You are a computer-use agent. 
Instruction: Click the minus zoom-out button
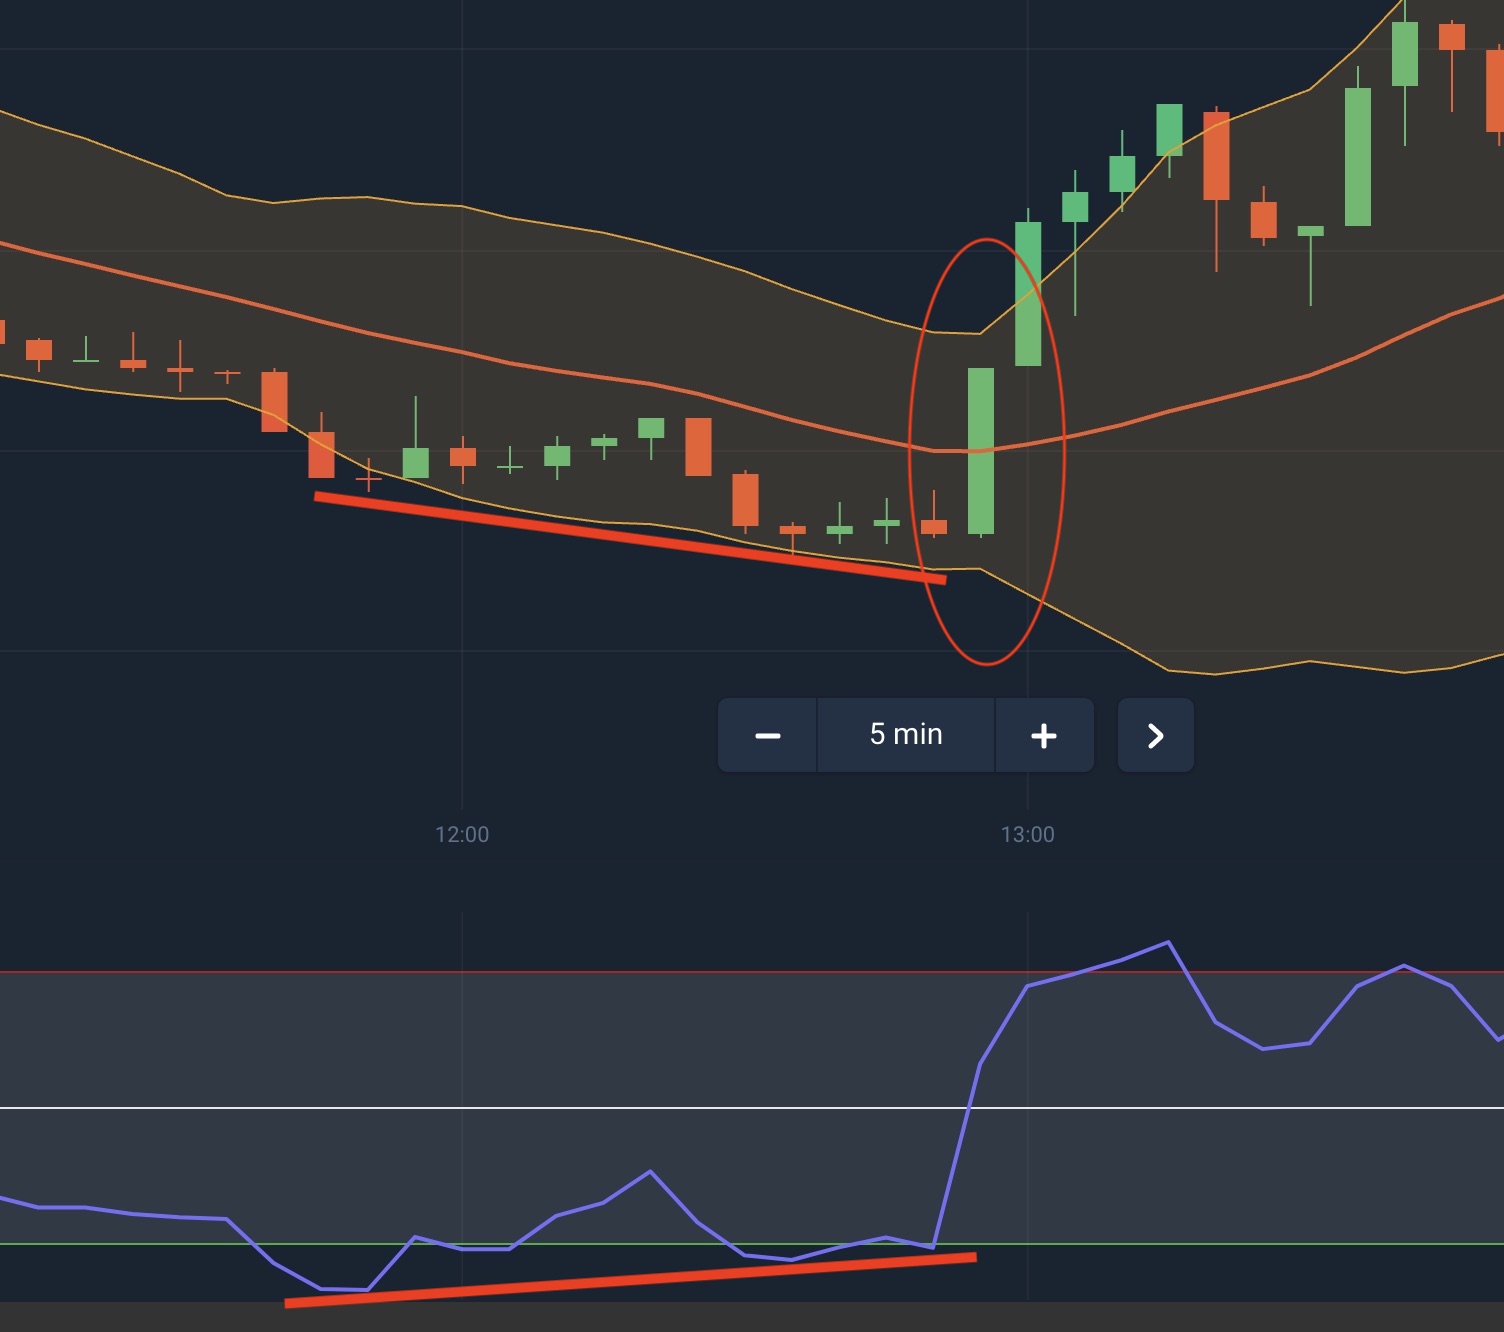click(x=767, y=736)
